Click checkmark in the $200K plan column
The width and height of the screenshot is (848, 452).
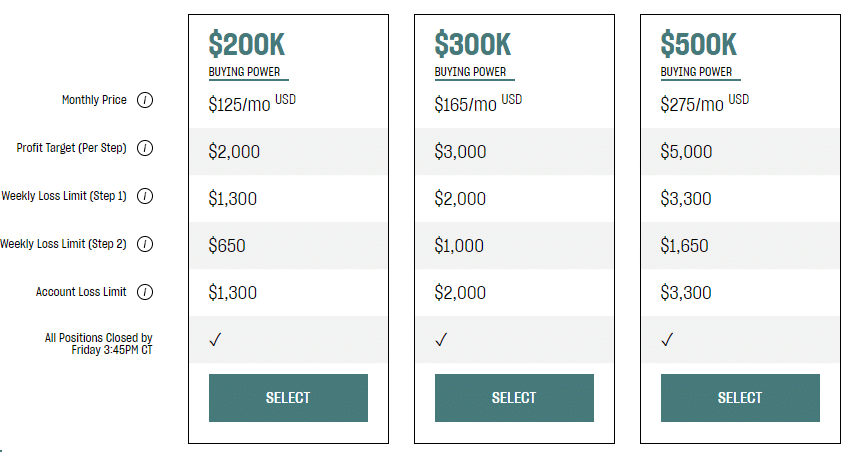click(215, 340)
